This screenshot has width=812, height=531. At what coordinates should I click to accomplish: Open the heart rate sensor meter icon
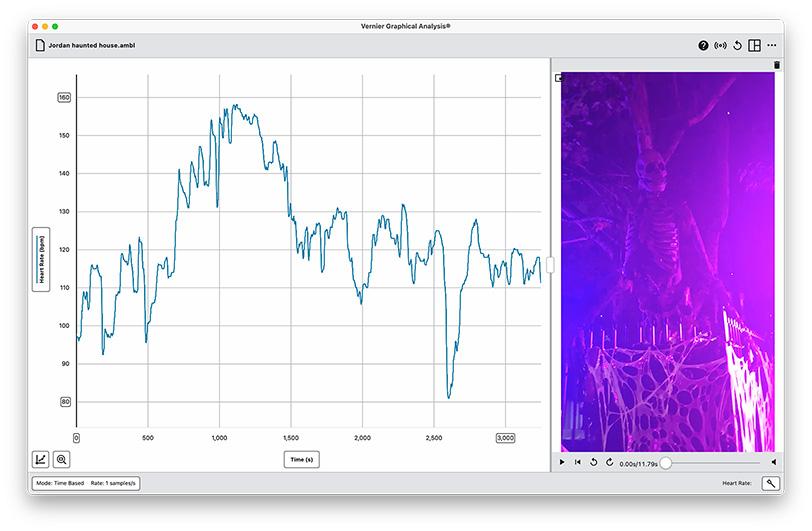click(x=770, y=483)
